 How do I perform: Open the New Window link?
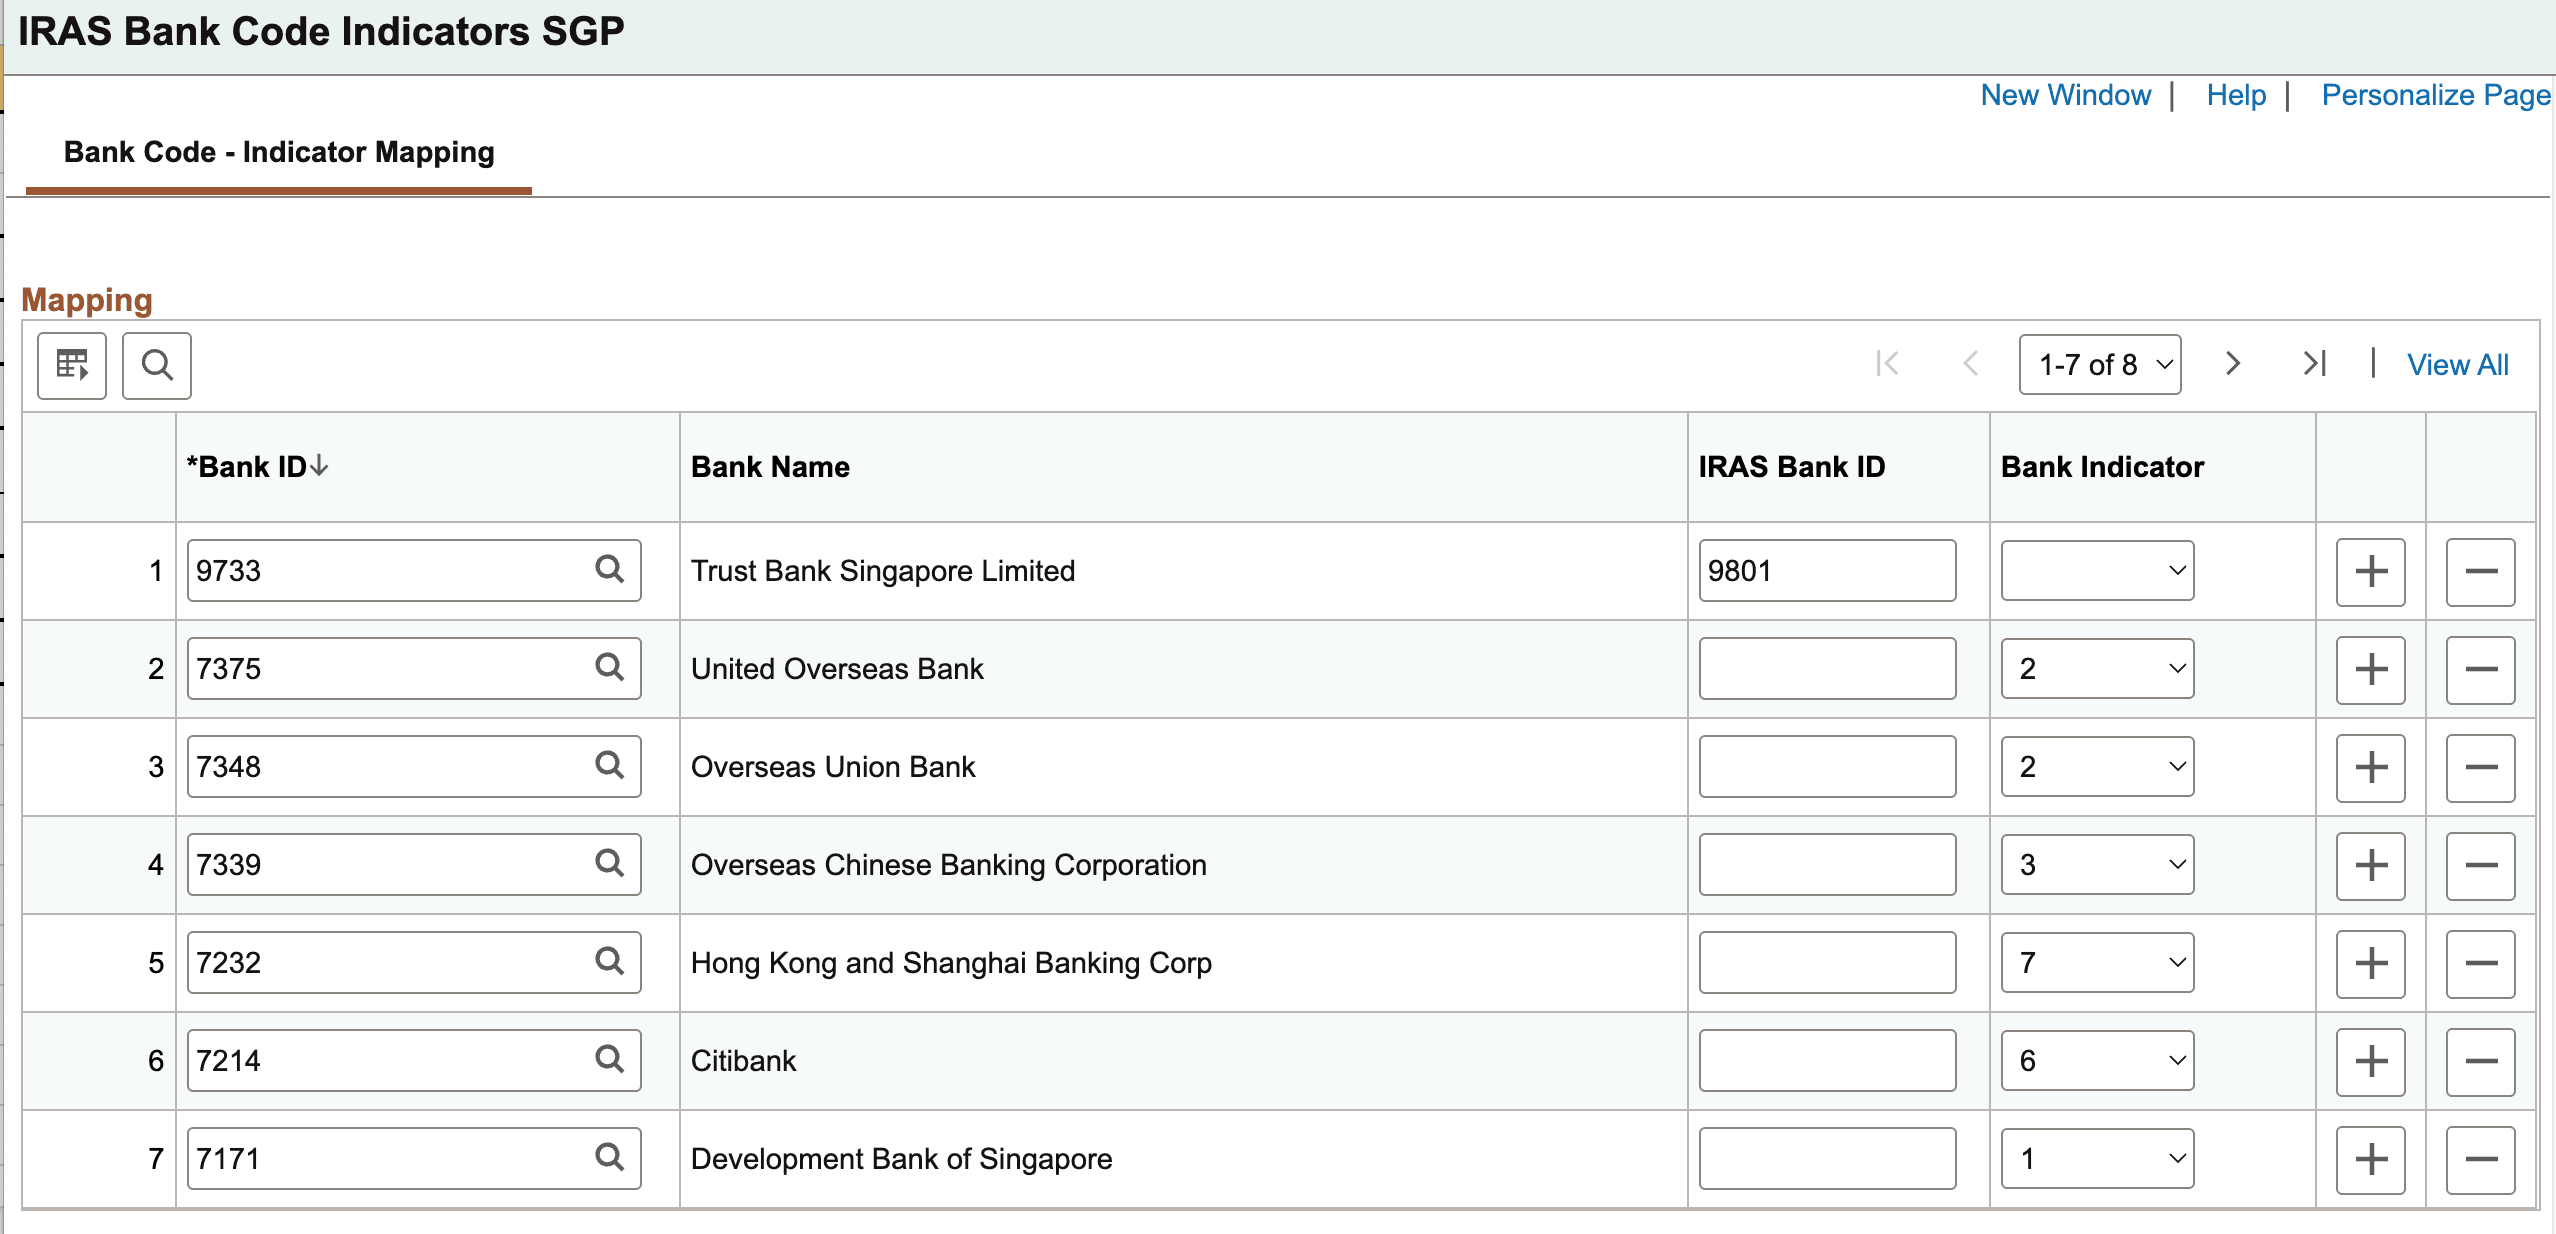2066,95
